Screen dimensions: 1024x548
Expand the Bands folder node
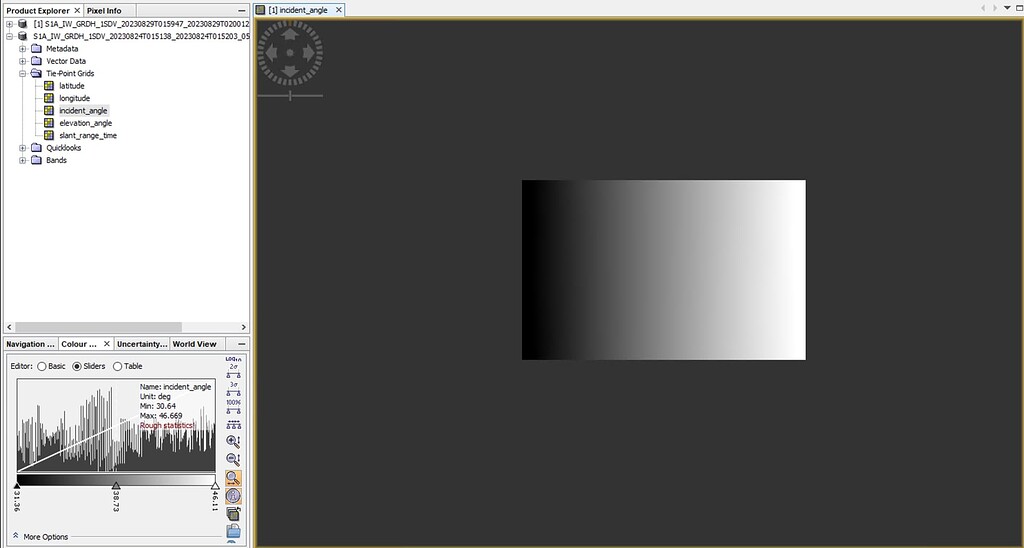[23, 160]
